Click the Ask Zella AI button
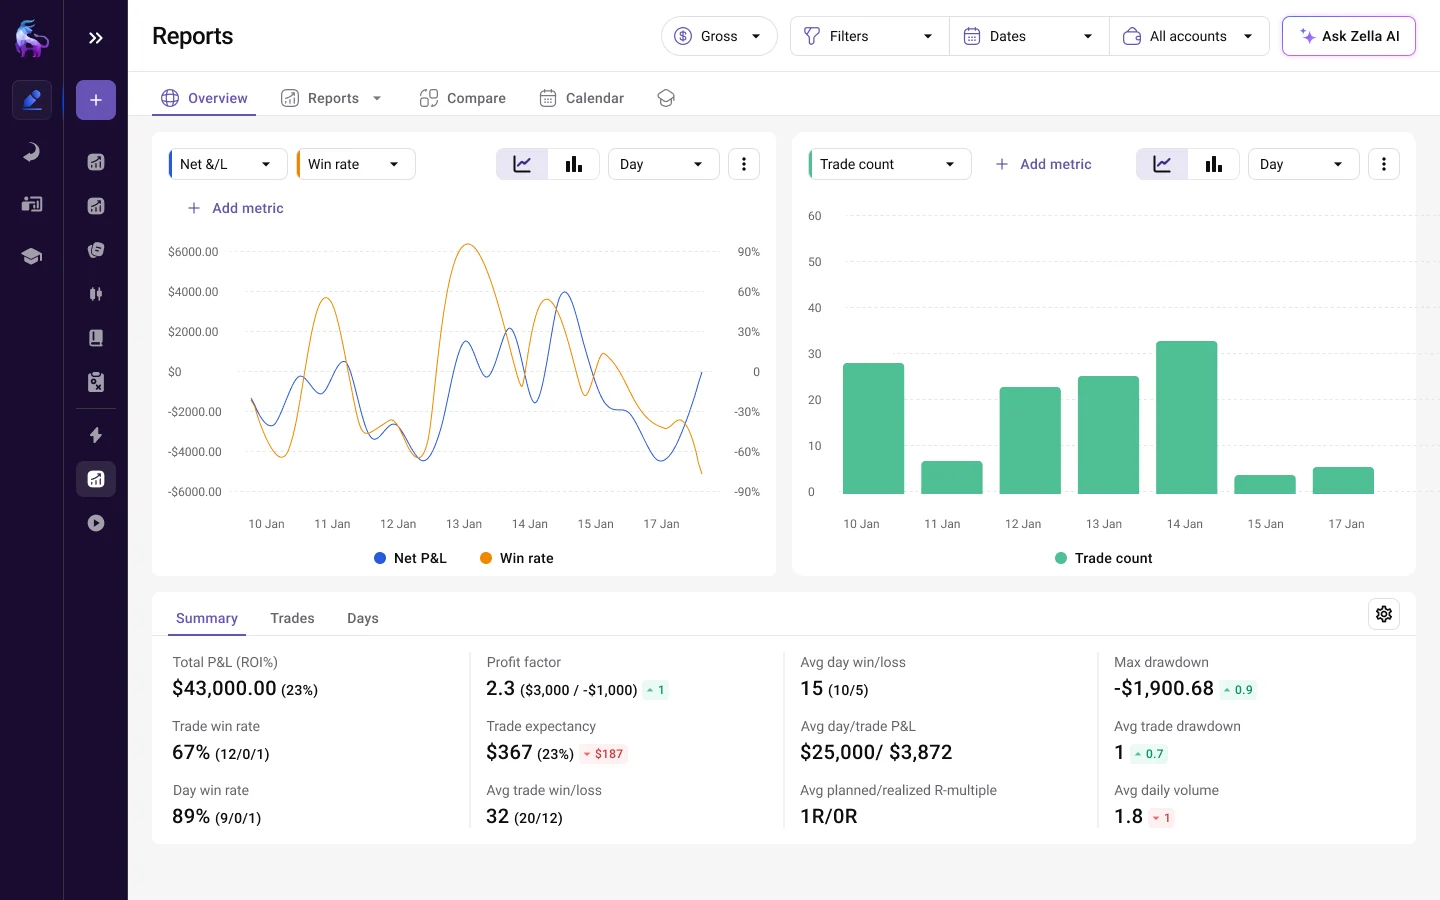This screenshot has width=1440, height=900. [1349, 36]
